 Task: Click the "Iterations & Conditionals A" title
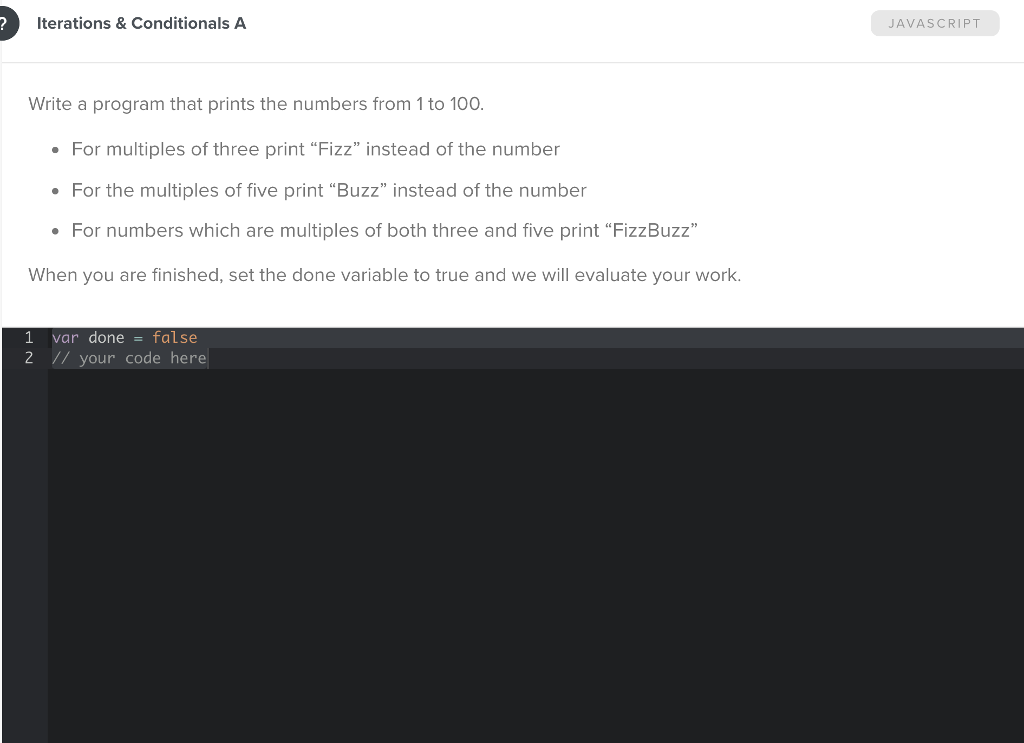click(x=141, y=23)
